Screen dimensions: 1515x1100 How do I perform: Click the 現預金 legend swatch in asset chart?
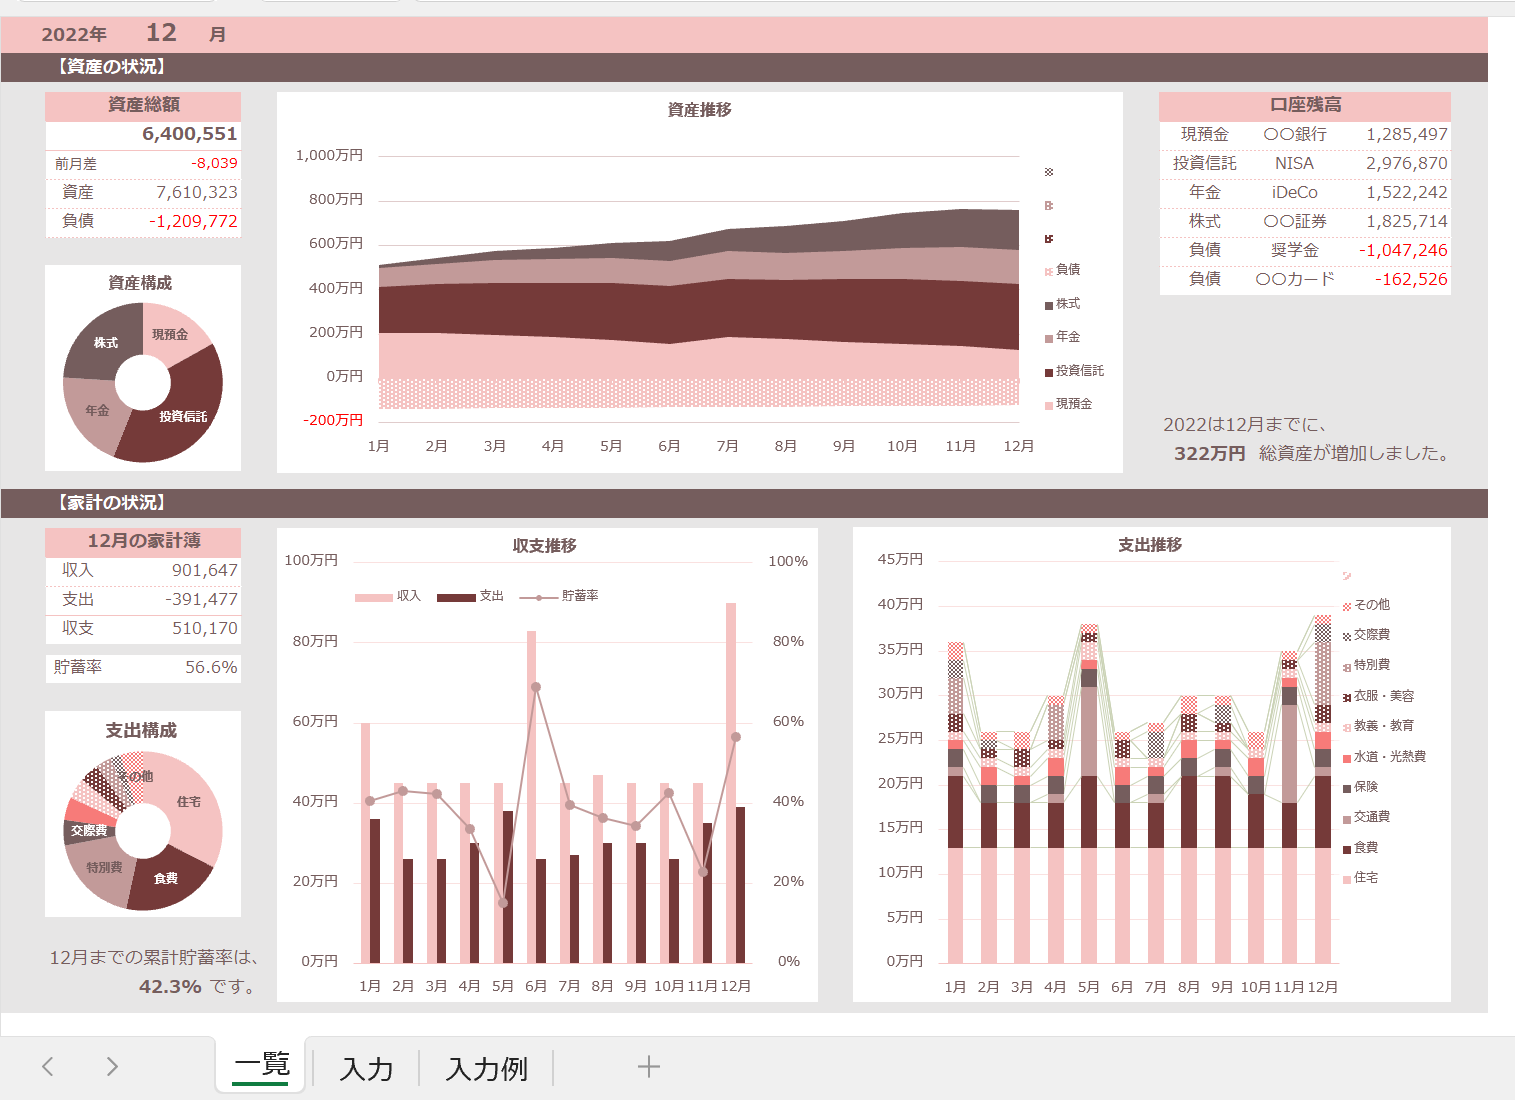click(1049, 405)
